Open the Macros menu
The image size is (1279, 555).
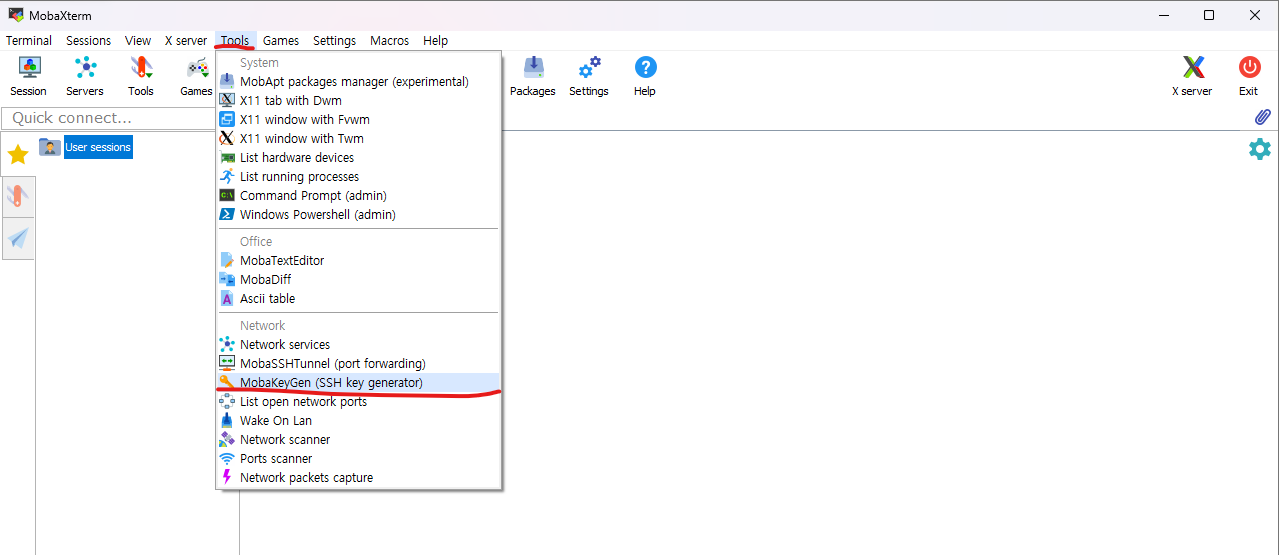pos(389,41)
